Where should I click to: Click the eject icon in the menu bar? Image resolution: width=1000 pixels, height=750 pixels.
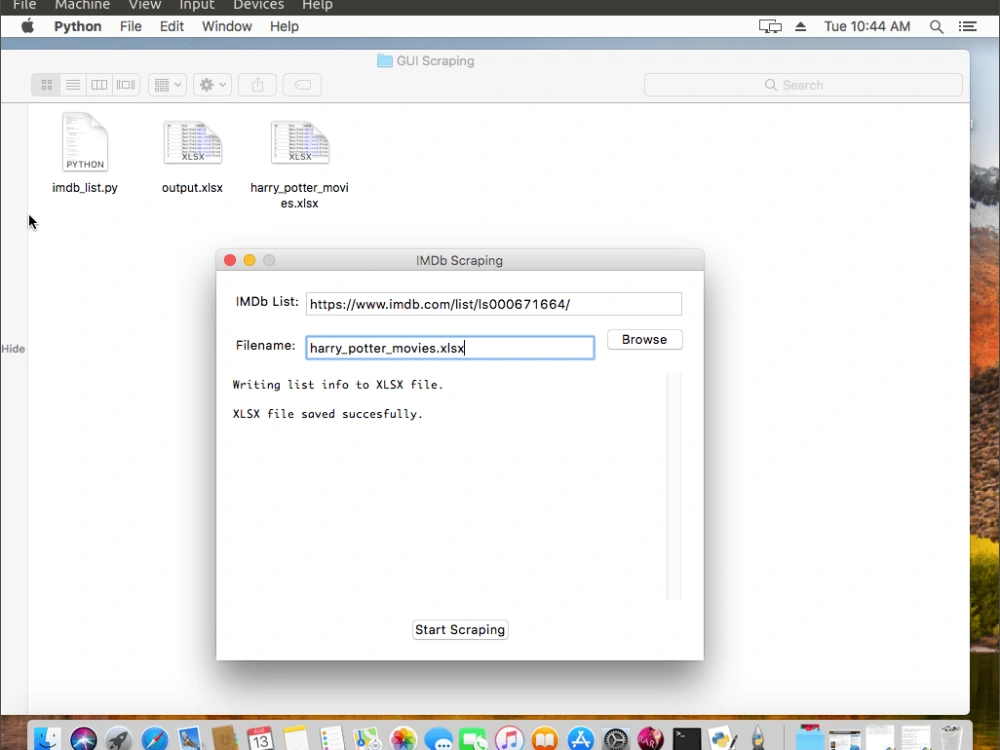click(800, 26)
